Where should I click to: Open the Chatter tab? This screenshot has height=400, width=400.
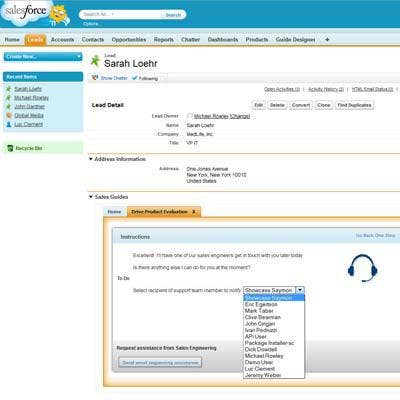[190, 39]
